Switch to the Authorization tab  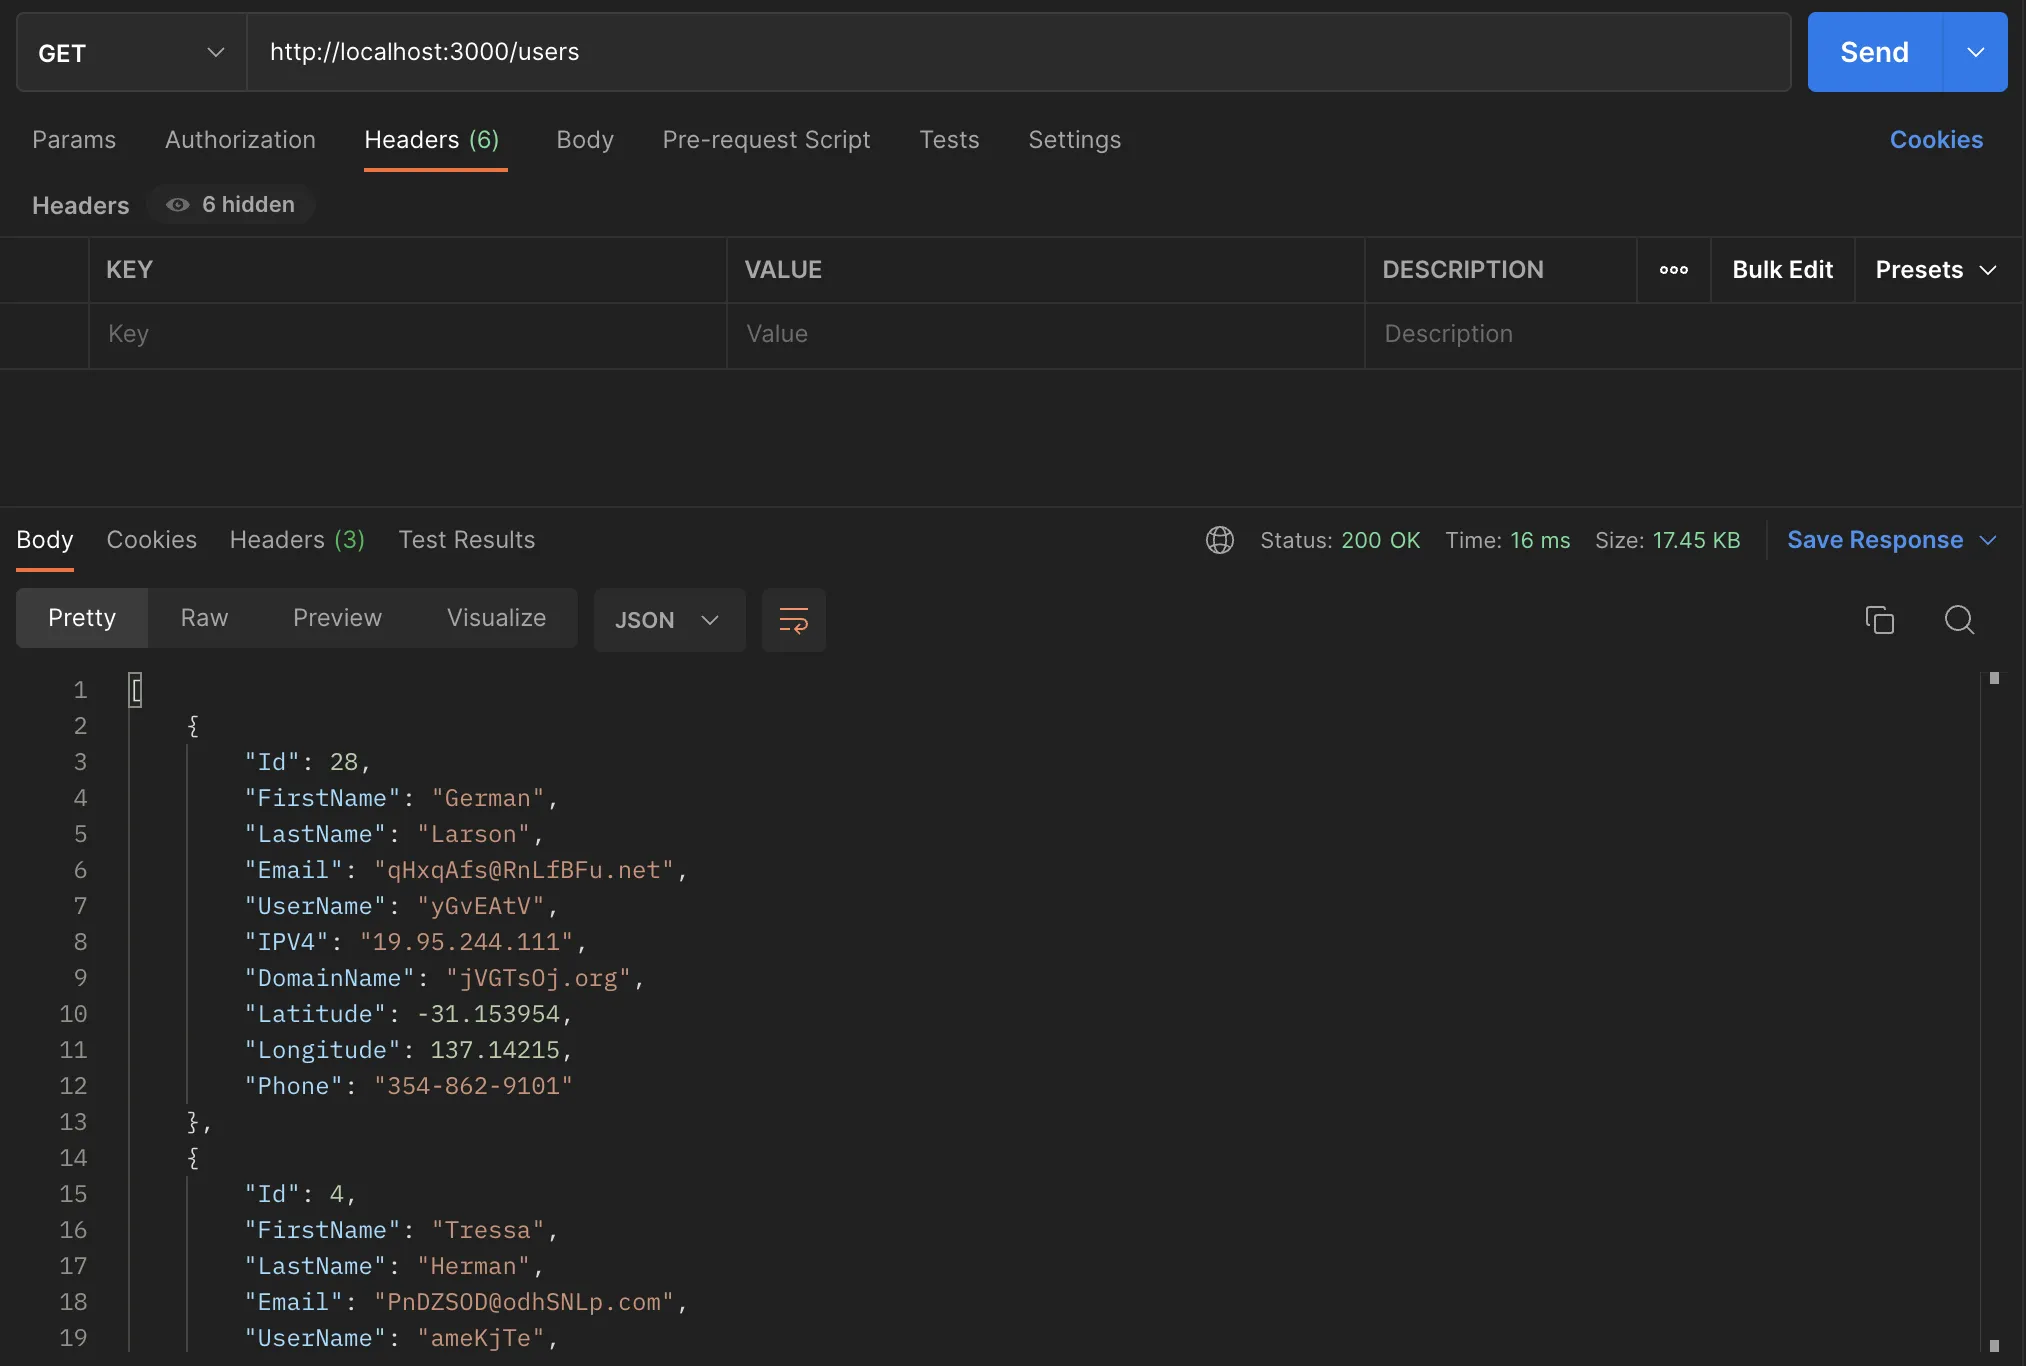pos(240,140)
